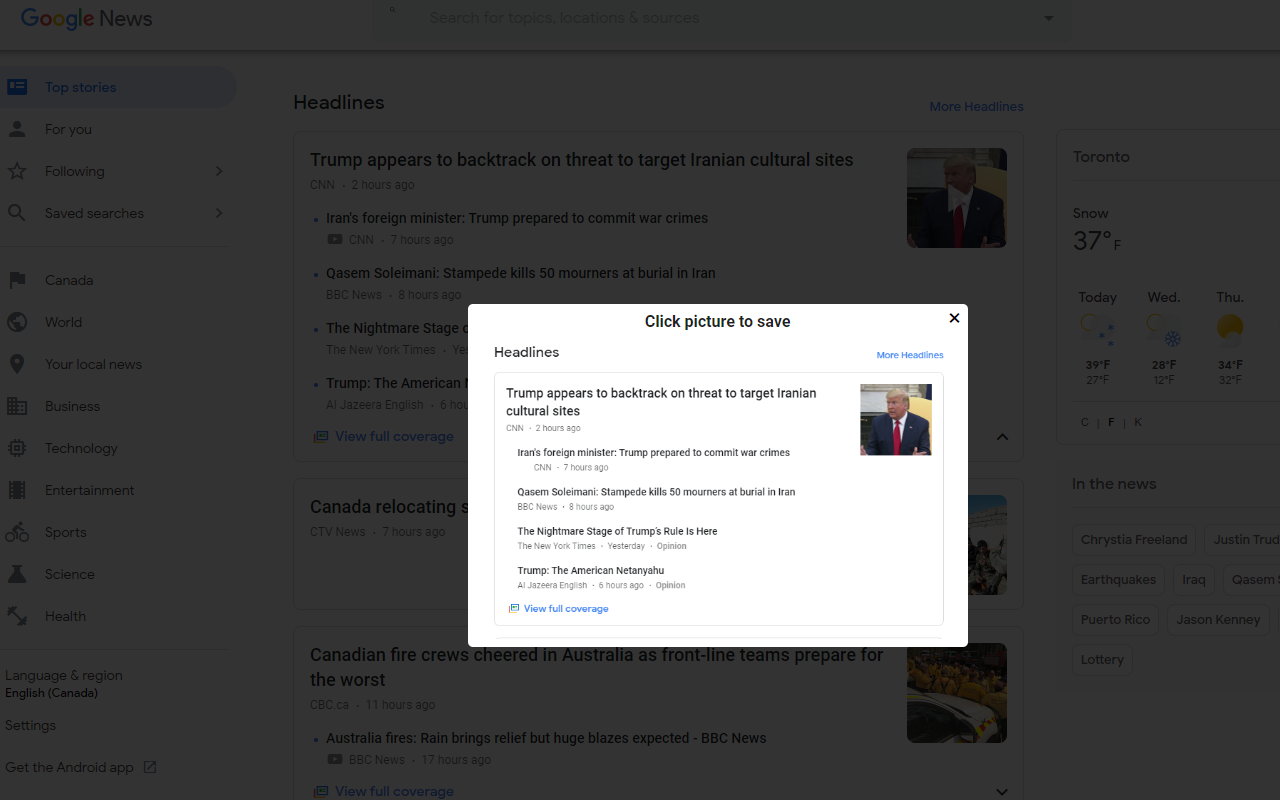
Task: Open dialog article 'Iran's foreign minister' from CNN
Action: pos(653,452)
